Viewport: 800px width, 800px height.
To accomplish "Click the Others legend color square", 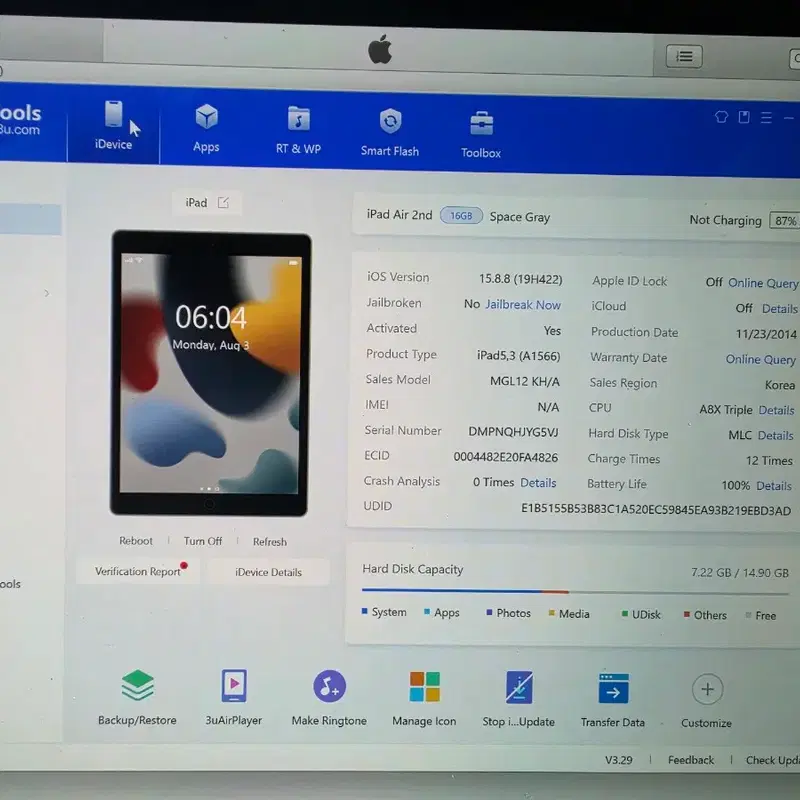I will (x=687, y=614).
